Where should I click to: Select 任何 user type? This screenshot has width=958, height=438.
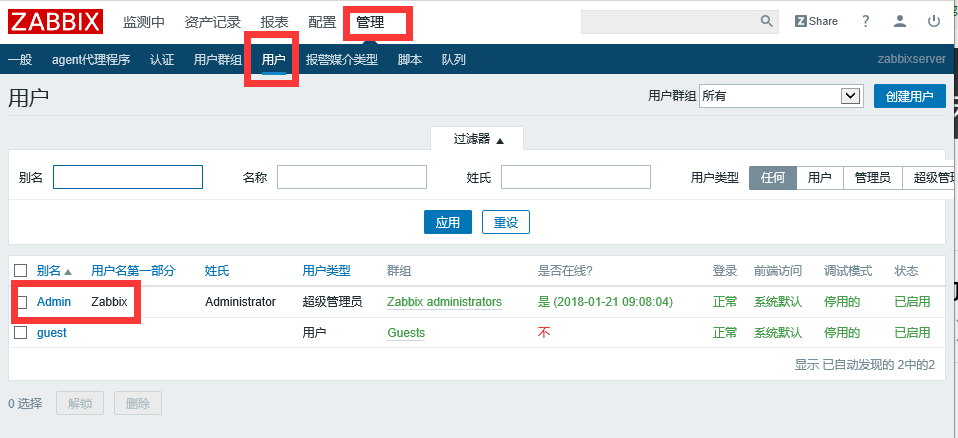coord(773,178)
